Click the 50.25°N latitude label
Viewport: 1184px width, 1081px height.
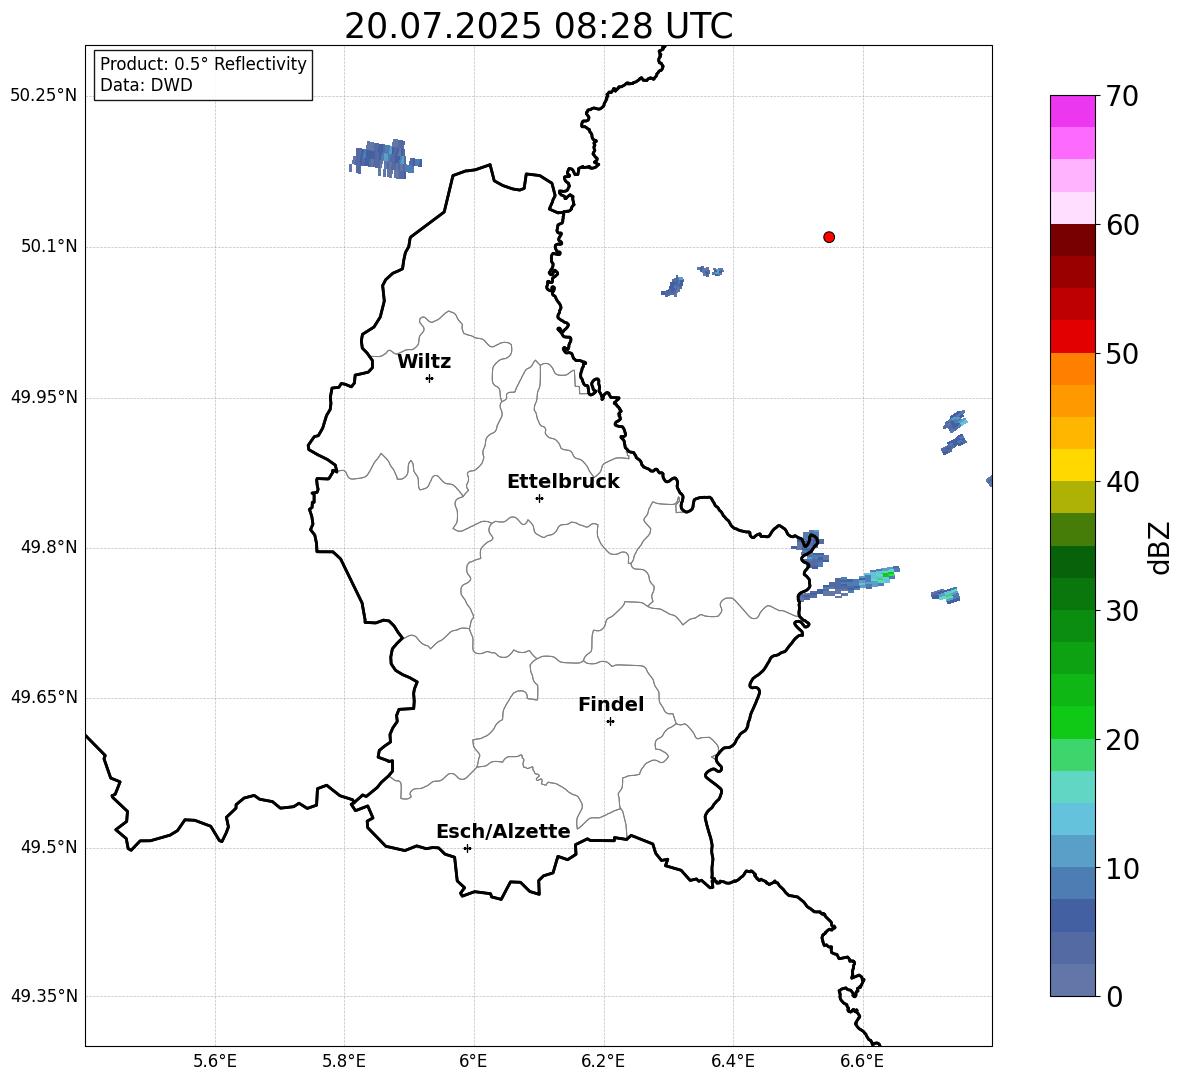pyautogui.click(x=44, y=96)
